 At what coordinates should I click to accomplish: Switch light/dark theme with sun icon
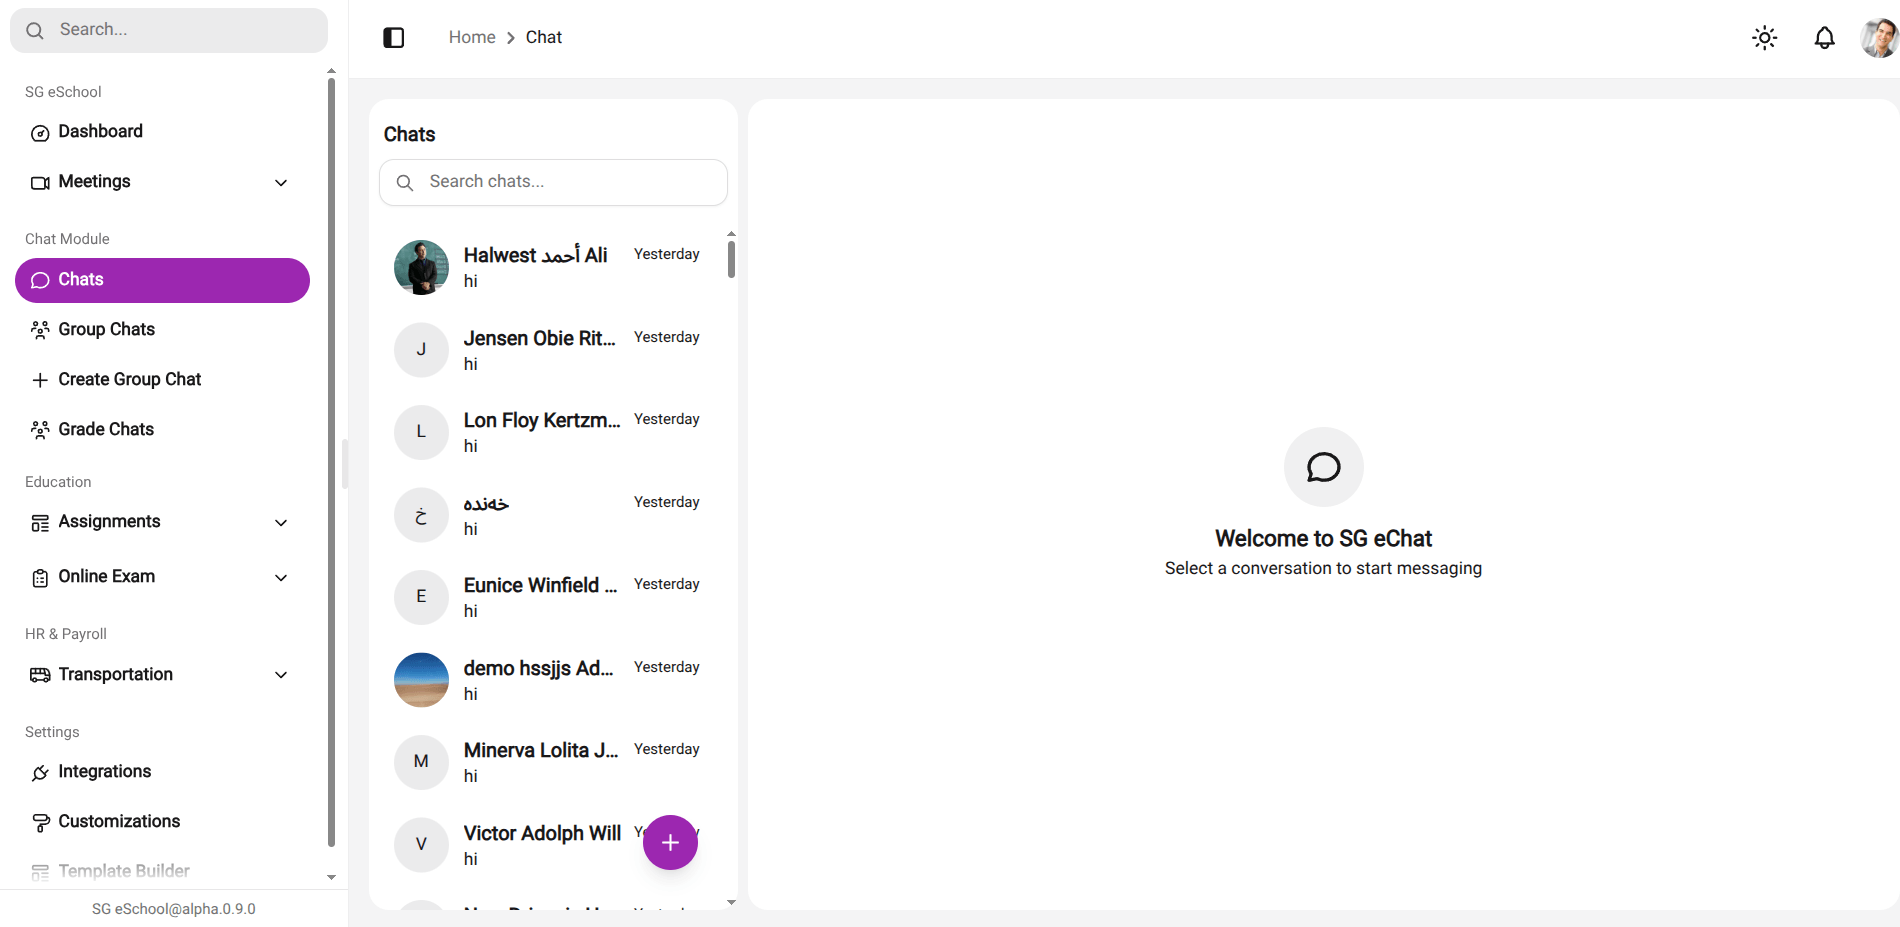coord(1765,38)
